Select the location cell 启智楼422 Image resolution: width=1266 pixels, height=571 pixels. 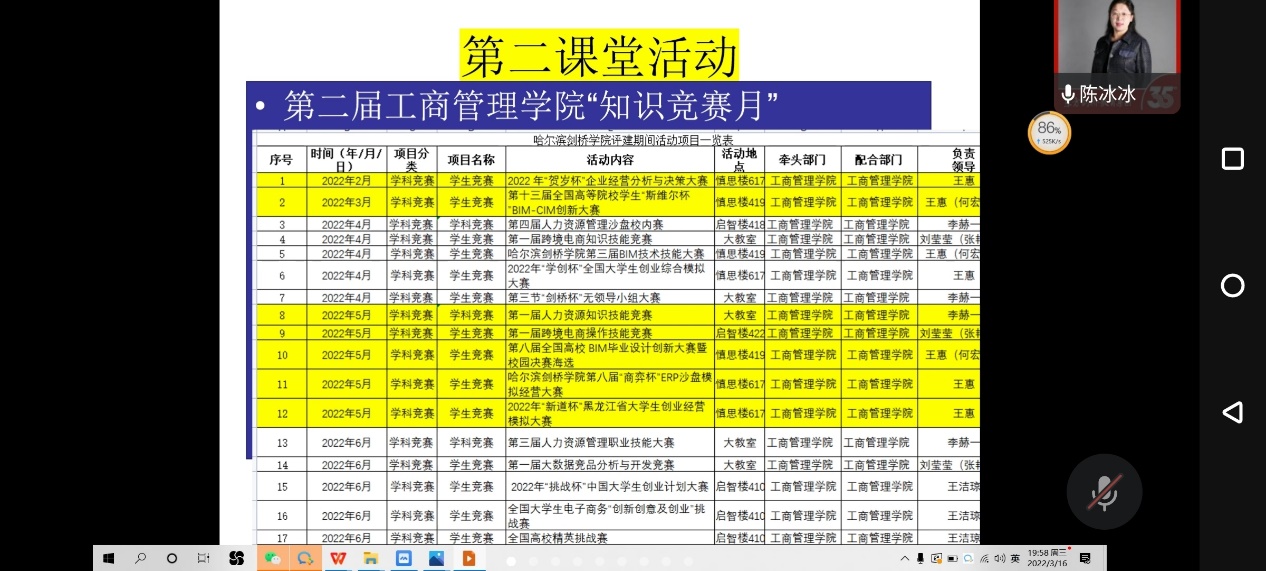(739, 333)
